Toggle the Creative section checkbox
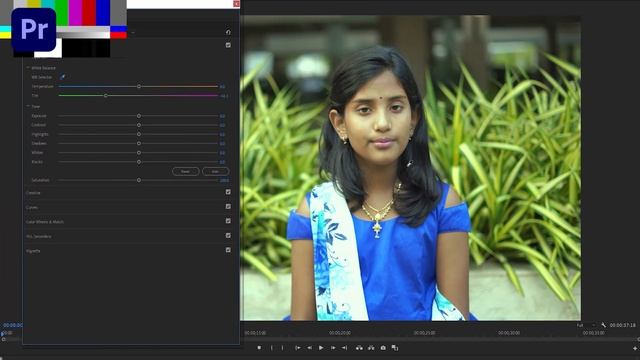 click(228, 192)
